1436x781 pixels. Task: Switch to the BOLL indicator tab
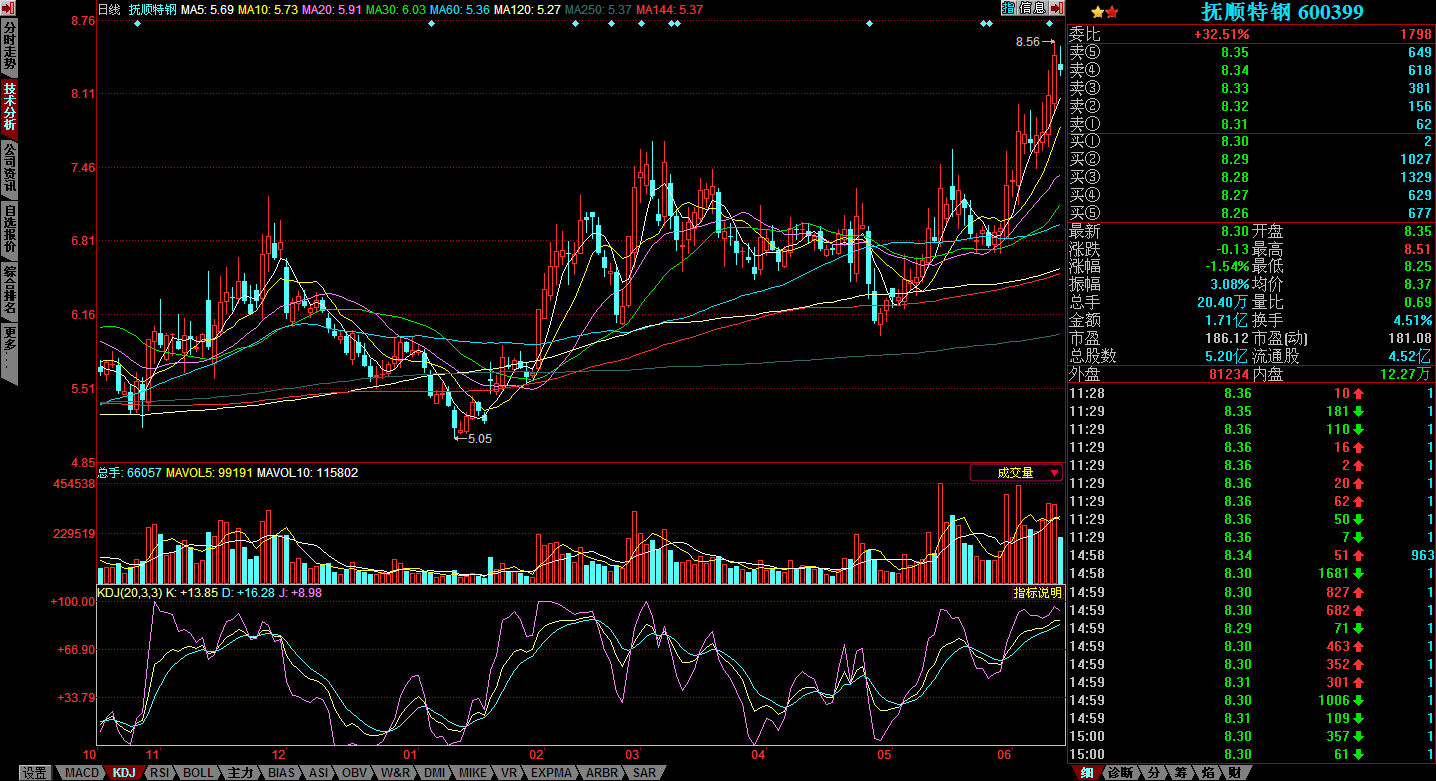click(198, 773)
